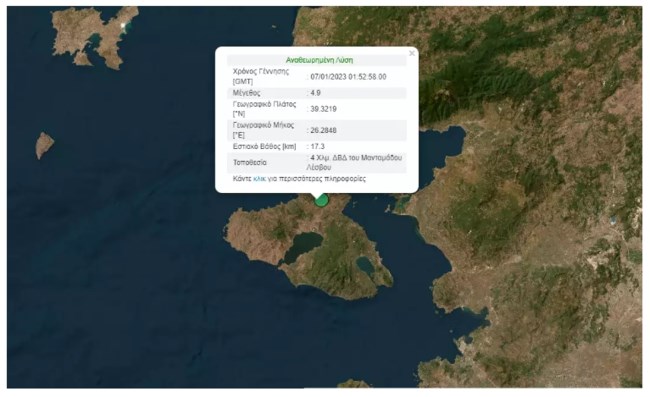Select the 'Γεωγραφικό Μήκος [°E]' label
The image size is (650, 397).
263,130
